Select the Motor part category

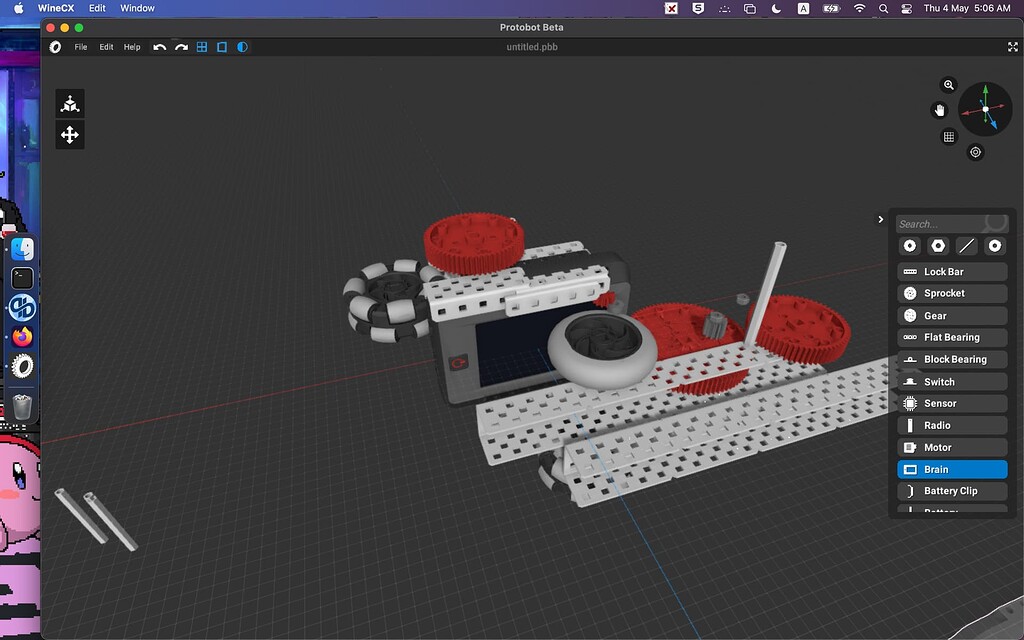coord(951,447)
